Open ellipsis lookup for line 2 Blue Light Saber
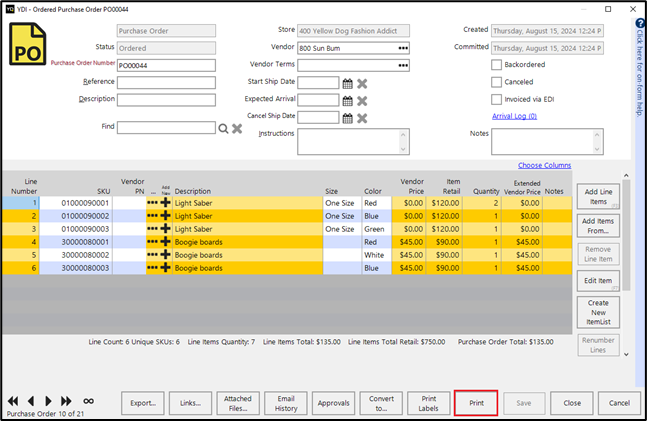This screenshot has height=421, width=647. tap(152, 216)
